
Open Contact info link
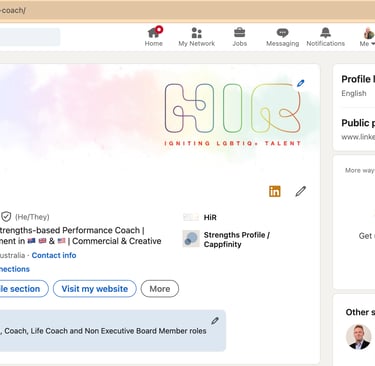[x=54, y=255]
